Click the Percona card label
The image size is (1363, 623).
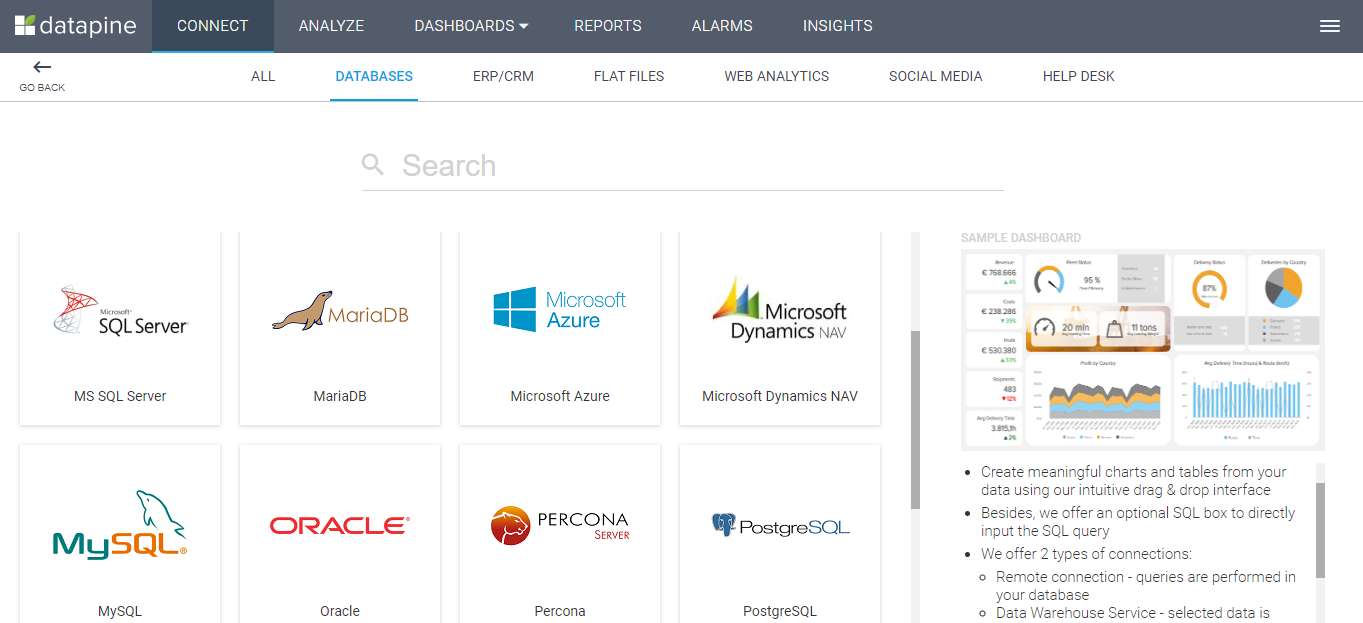pyautogui.click(x=560, y=611)
